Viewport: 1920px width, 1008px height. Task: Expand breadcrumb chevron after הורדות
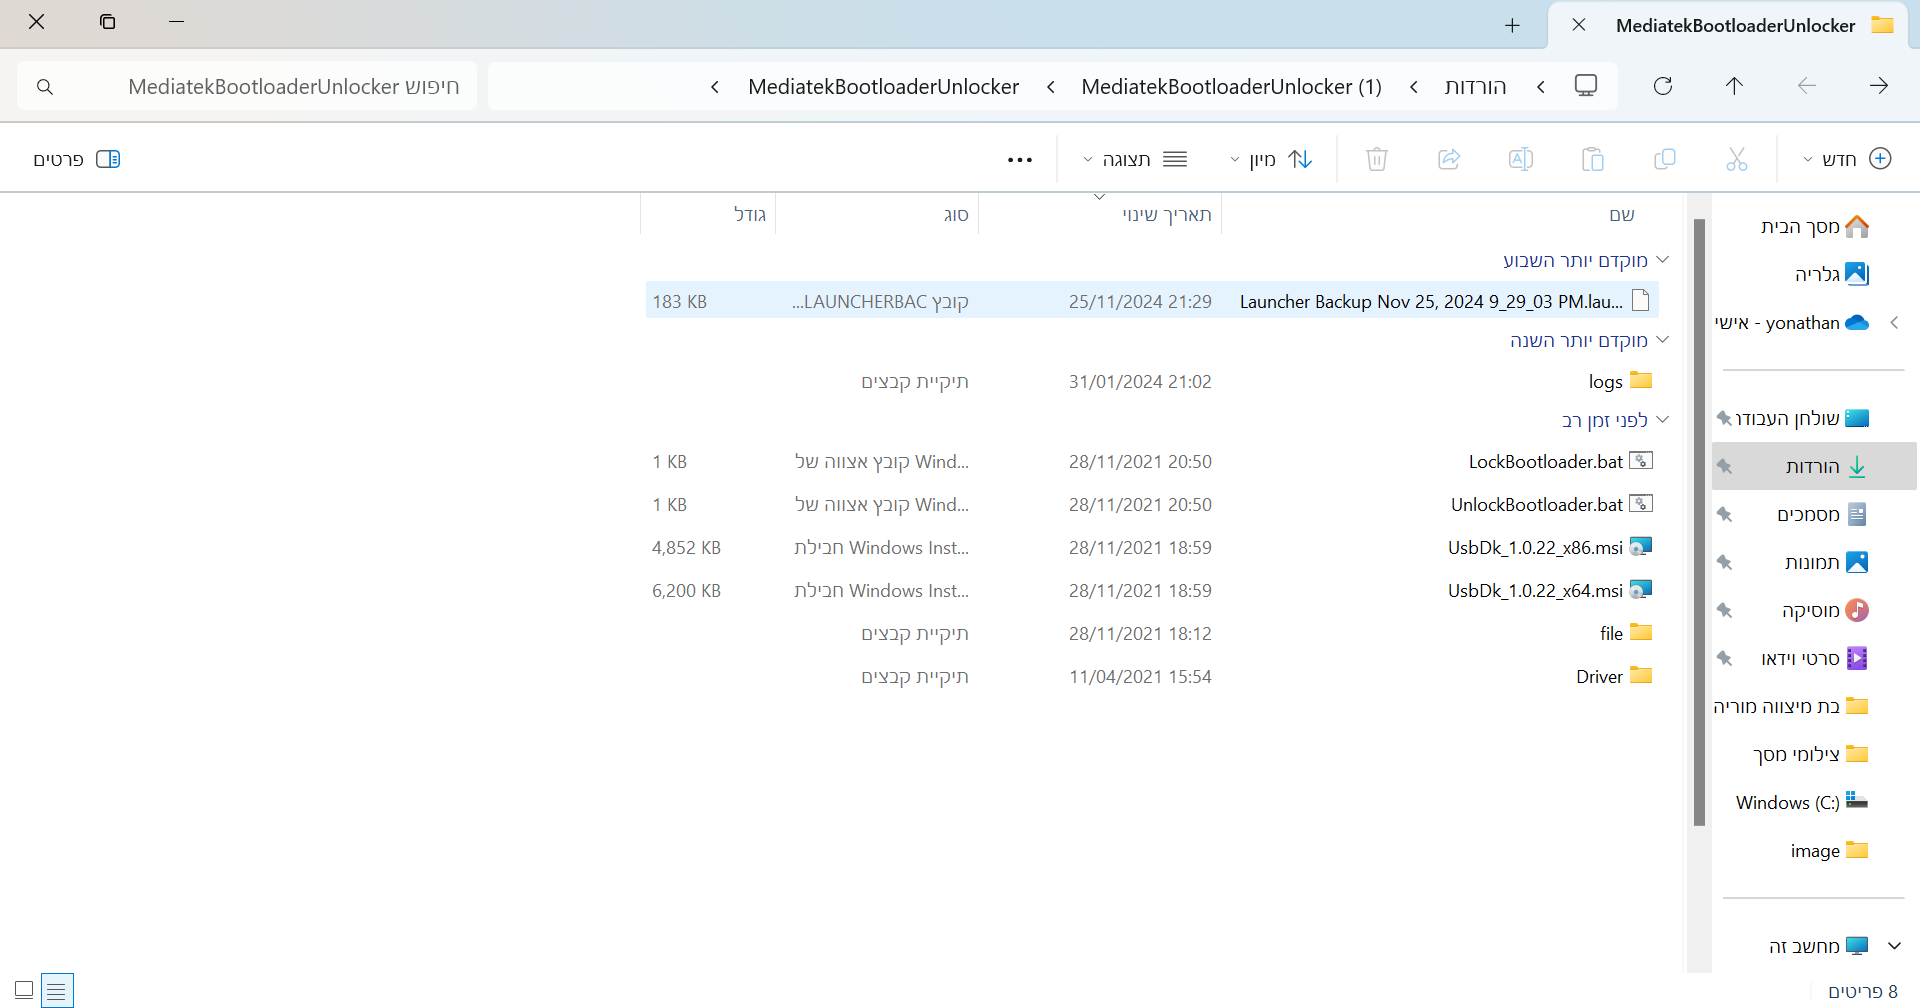(1413, 87)
